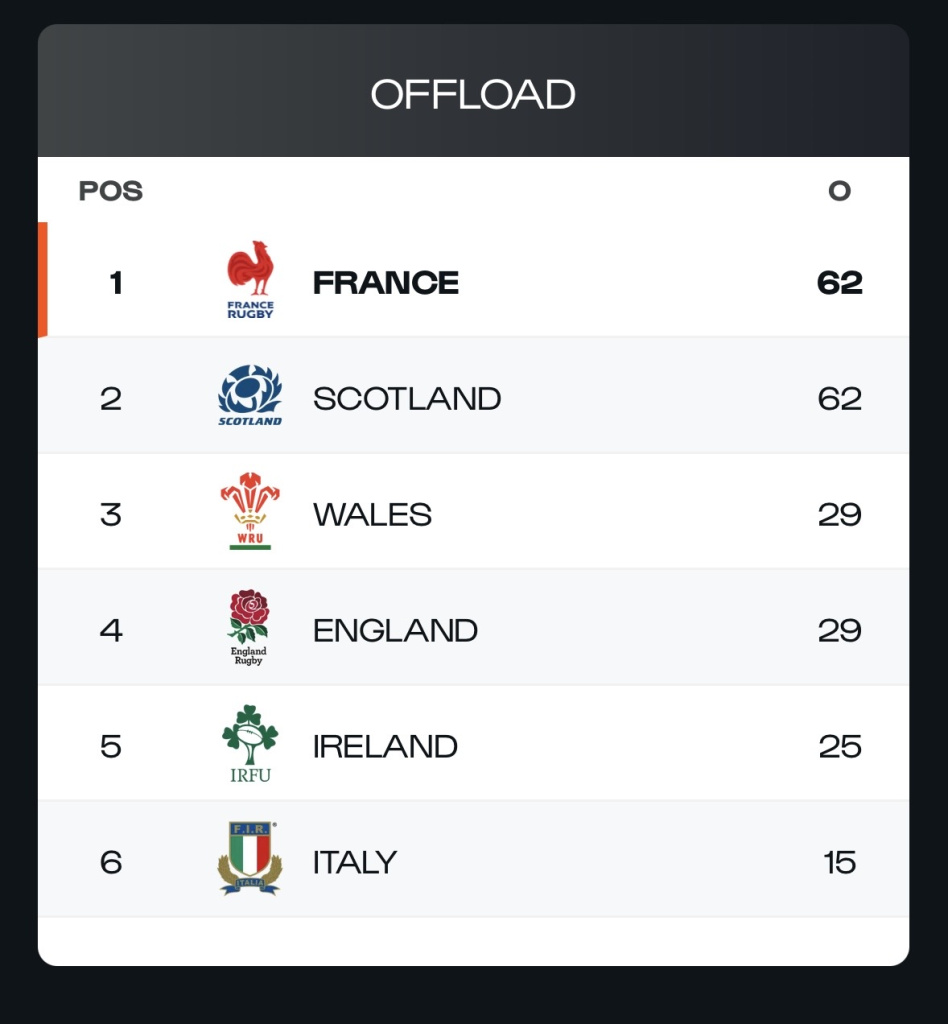Click Italy's offload value 15
This screenshot has width=948, height=1024.
point(839,862)
